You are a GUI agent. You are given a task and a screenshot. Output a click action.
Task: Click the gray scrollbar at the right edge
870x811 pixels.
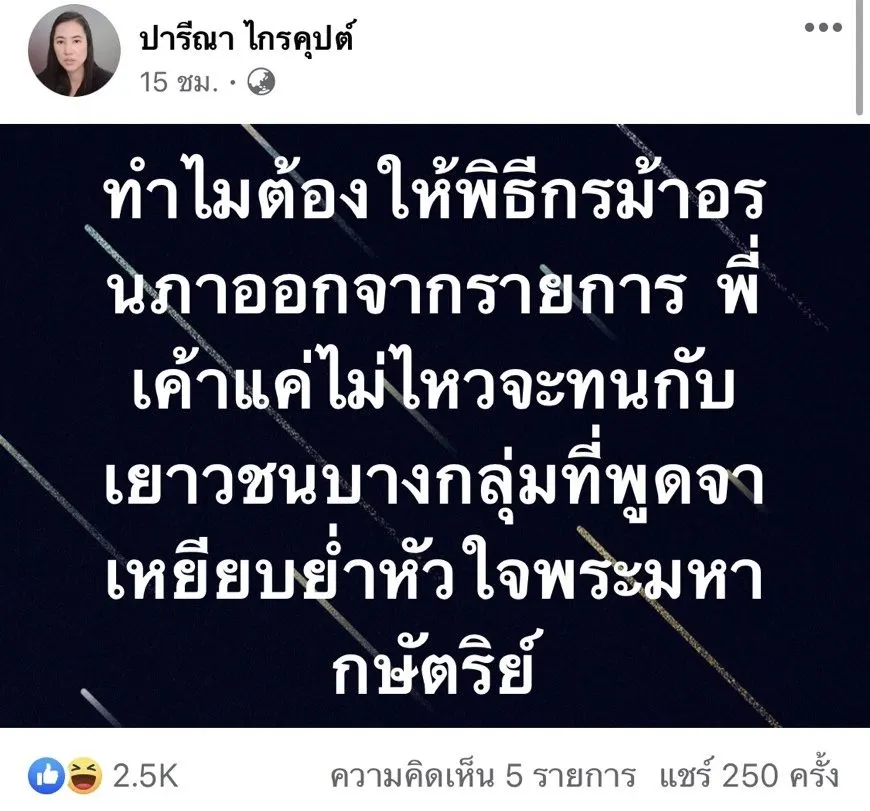tap(859, 58)
